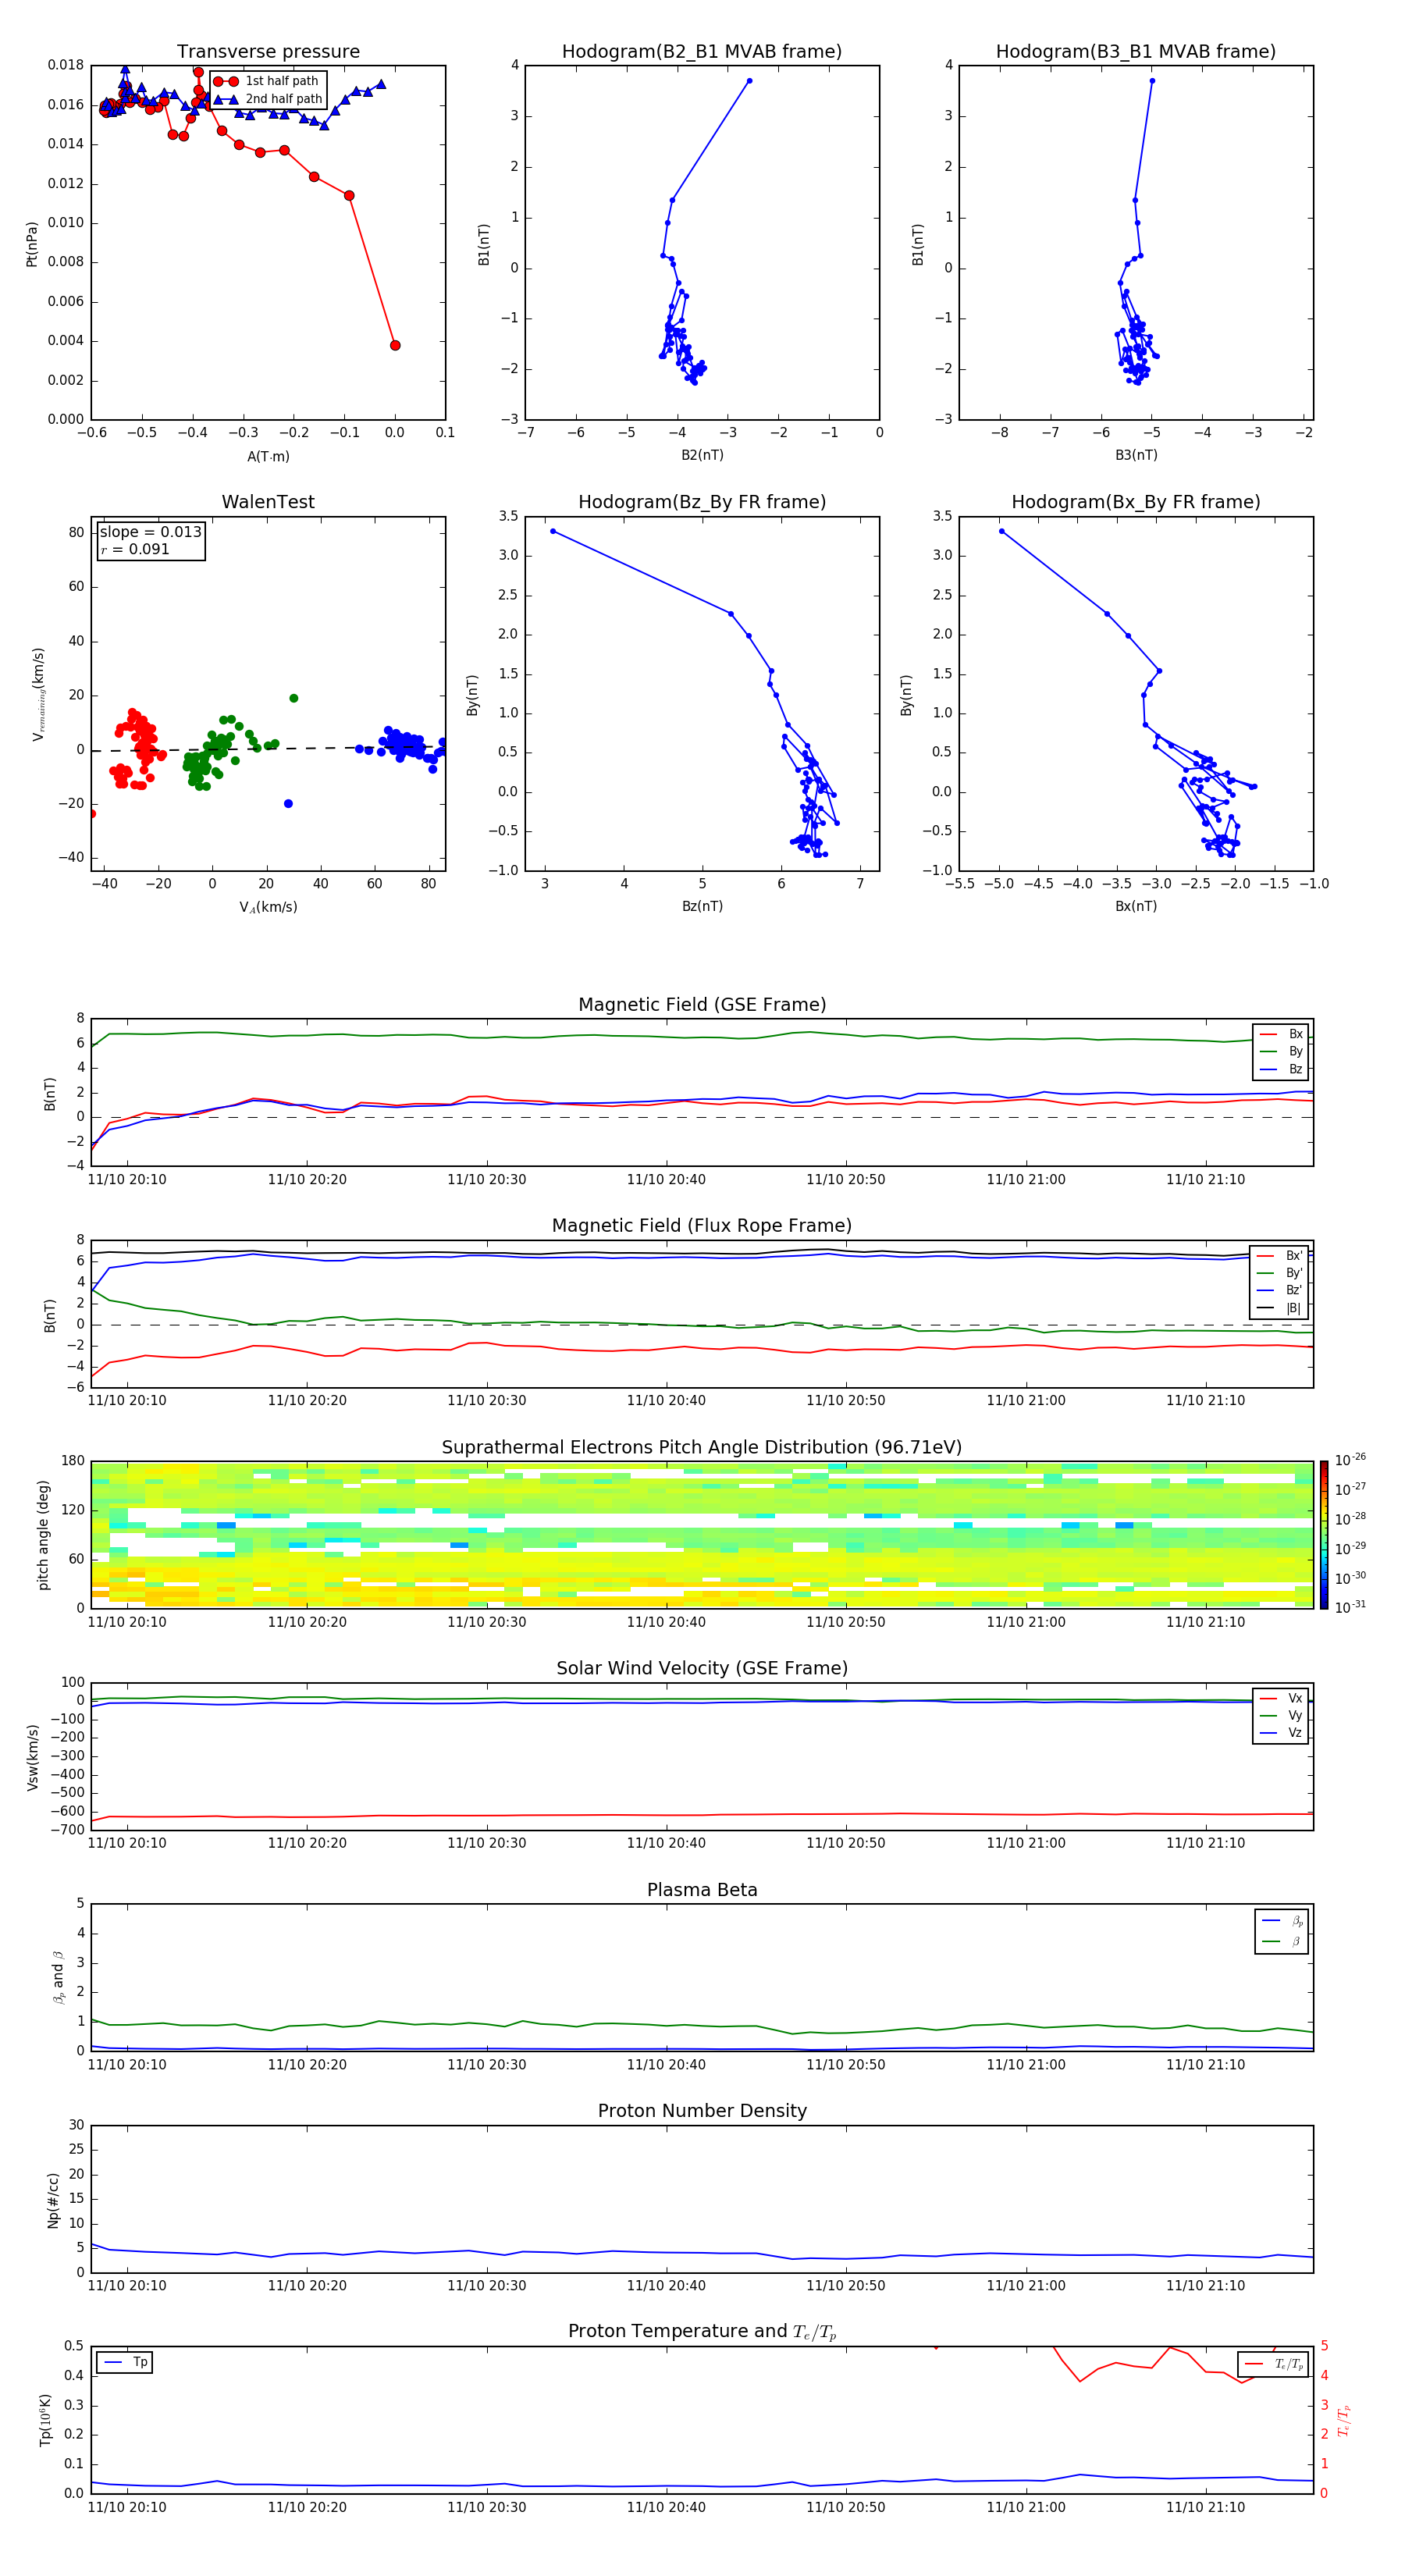Click "Suprathermal Electrons Pitch Angle Distribution" title
This screenshot has width=1405, height=2576.
coord(702,1448)
